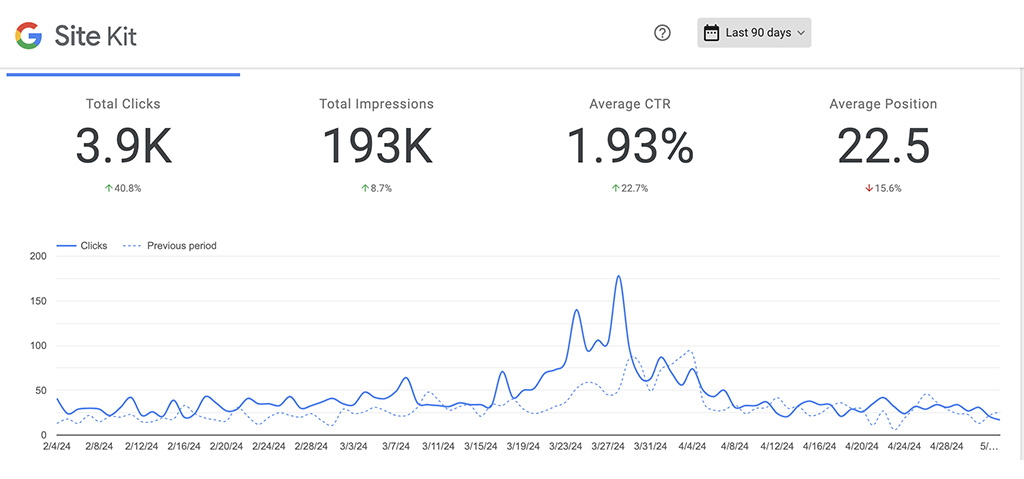The width and height of the screenshot is (1024, 479).
Task: Click the green up arrow beside 40.8%
Action: [x=110, y=188]
